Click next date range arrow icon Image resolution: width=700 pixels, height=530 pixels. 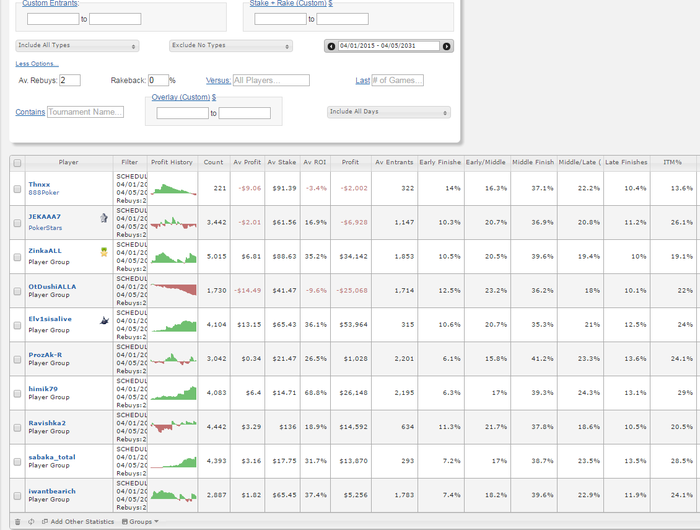coord(446,46)
